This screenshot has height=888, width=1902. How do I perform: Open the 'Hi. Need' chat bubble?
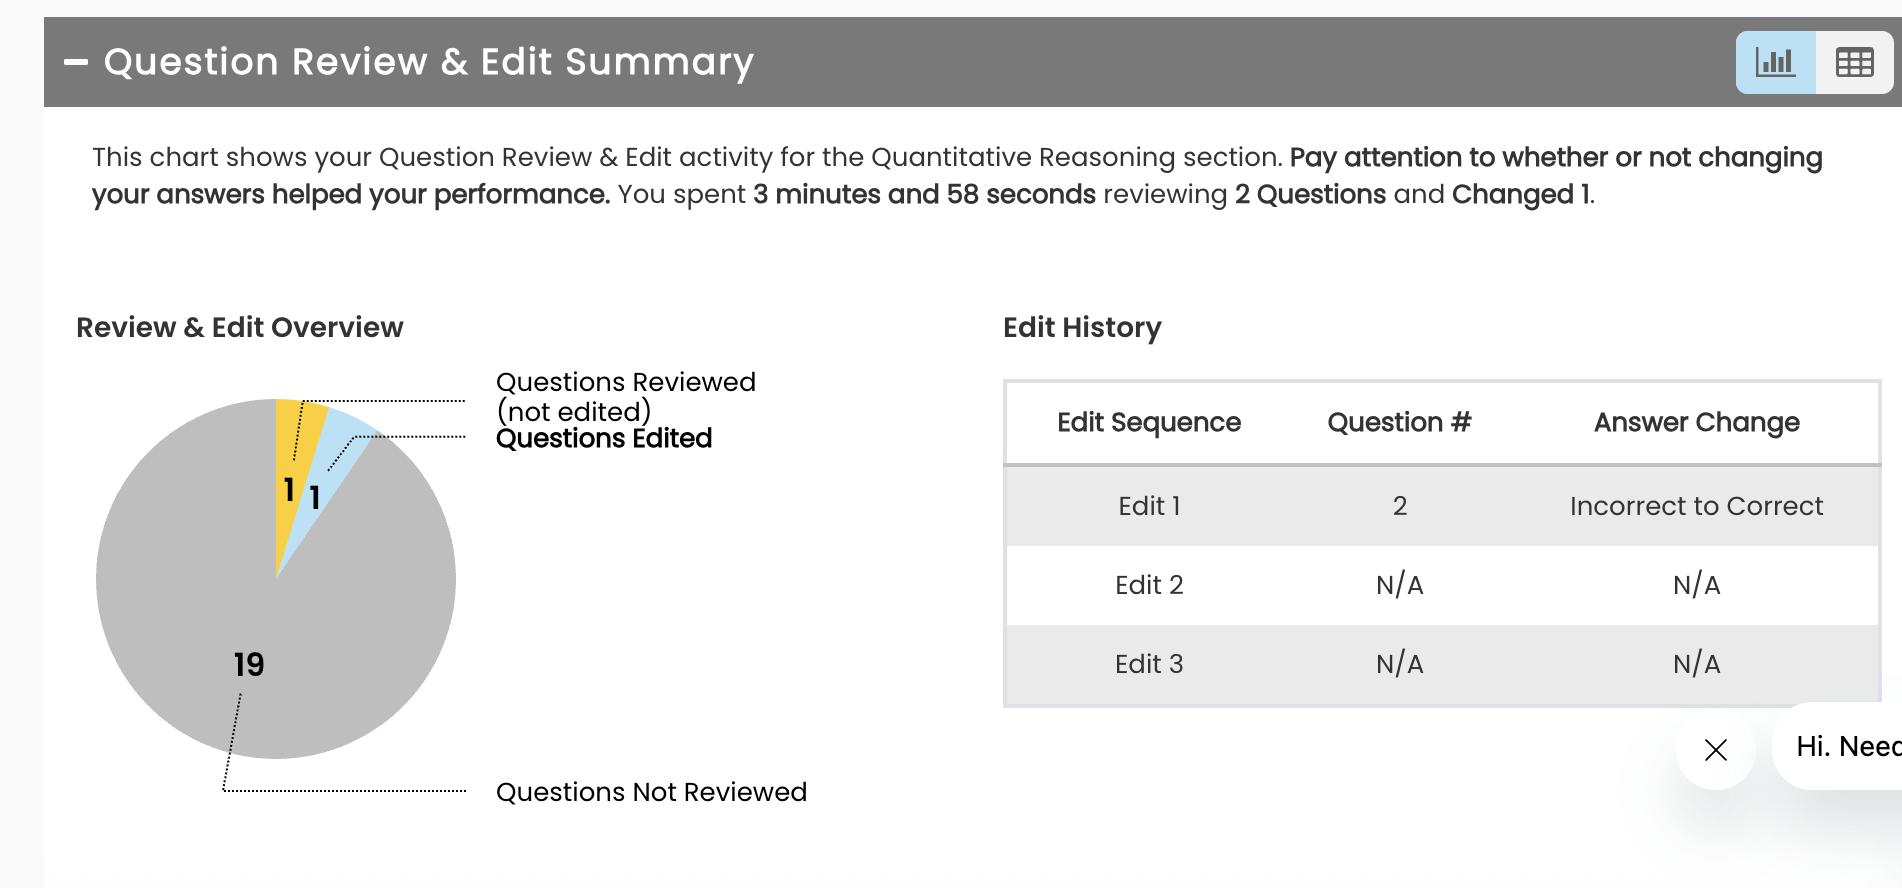(x=1846, y=747)
